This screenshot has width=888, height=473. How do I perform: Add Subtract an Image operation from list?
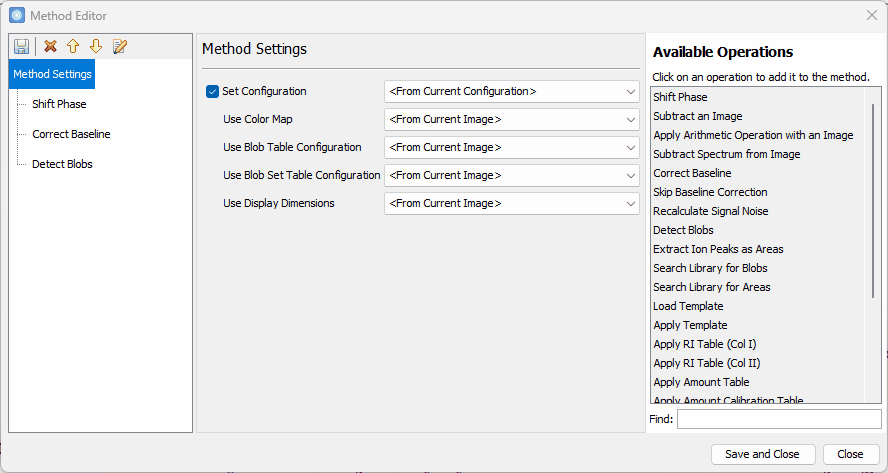coord(697,116)
